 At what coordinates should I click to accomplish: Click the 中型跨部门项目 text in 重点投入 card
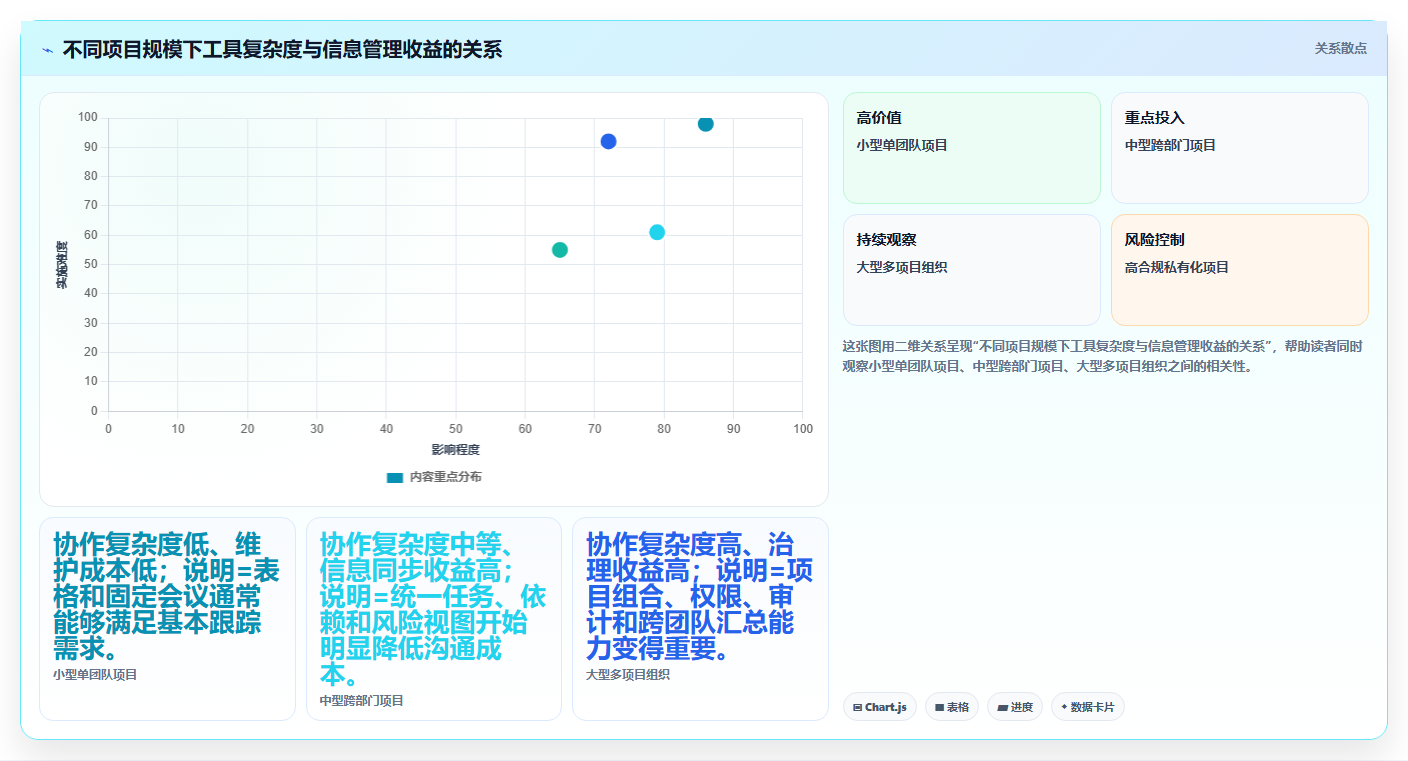(x=1170, y=145)
